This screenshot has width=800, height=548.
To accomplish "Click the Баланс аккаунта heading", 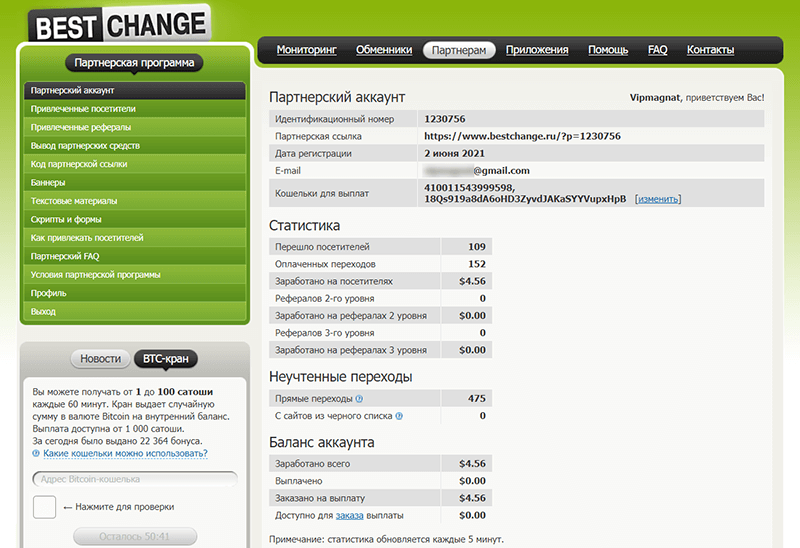I will pyautogui.click(x=322, y=442).
